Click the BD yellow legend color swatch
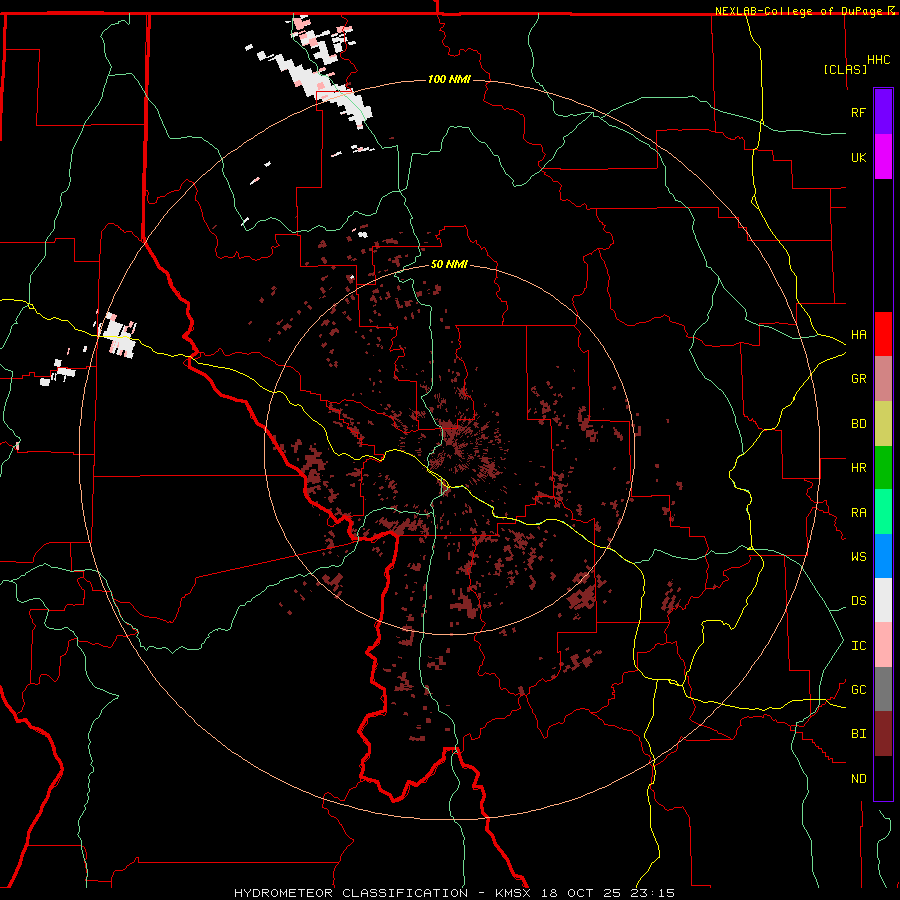This screenshot has height=900, width=900. (x=883, y=424)
